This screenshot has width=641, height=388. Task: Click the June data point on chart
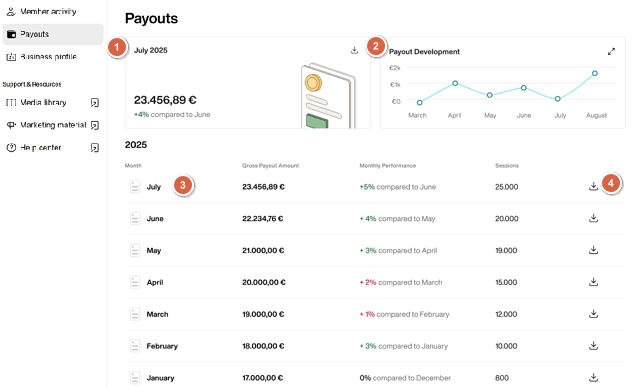pyautogui.click(x=524, y=88)
